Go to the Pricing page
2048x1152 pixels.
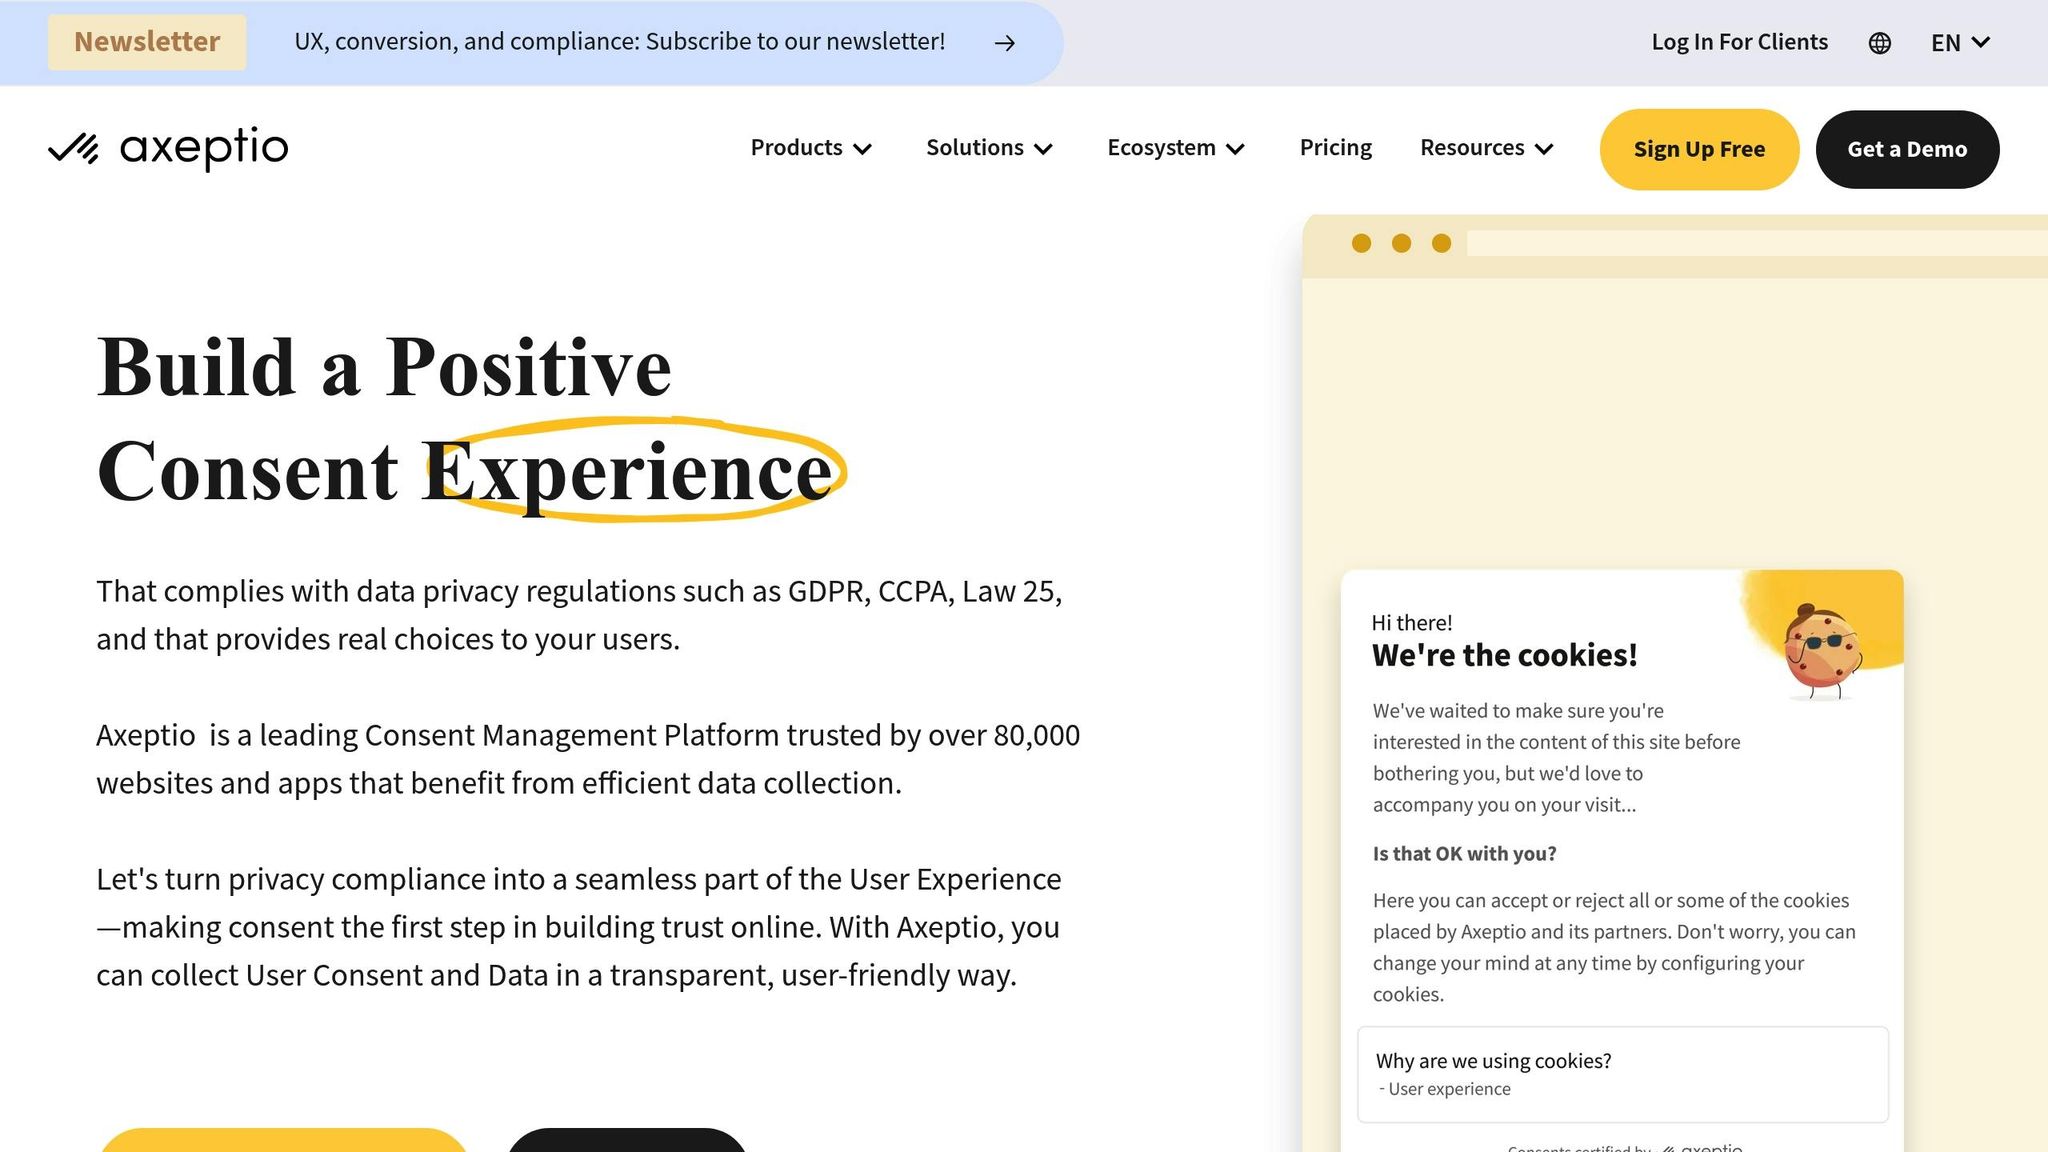(x=1336, y=148)
